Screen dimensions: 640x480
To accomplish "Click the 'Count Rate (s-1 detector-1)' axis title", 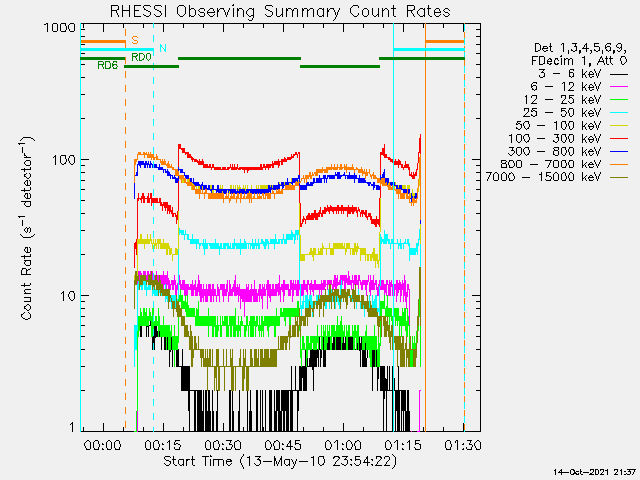I will (27, 229).
